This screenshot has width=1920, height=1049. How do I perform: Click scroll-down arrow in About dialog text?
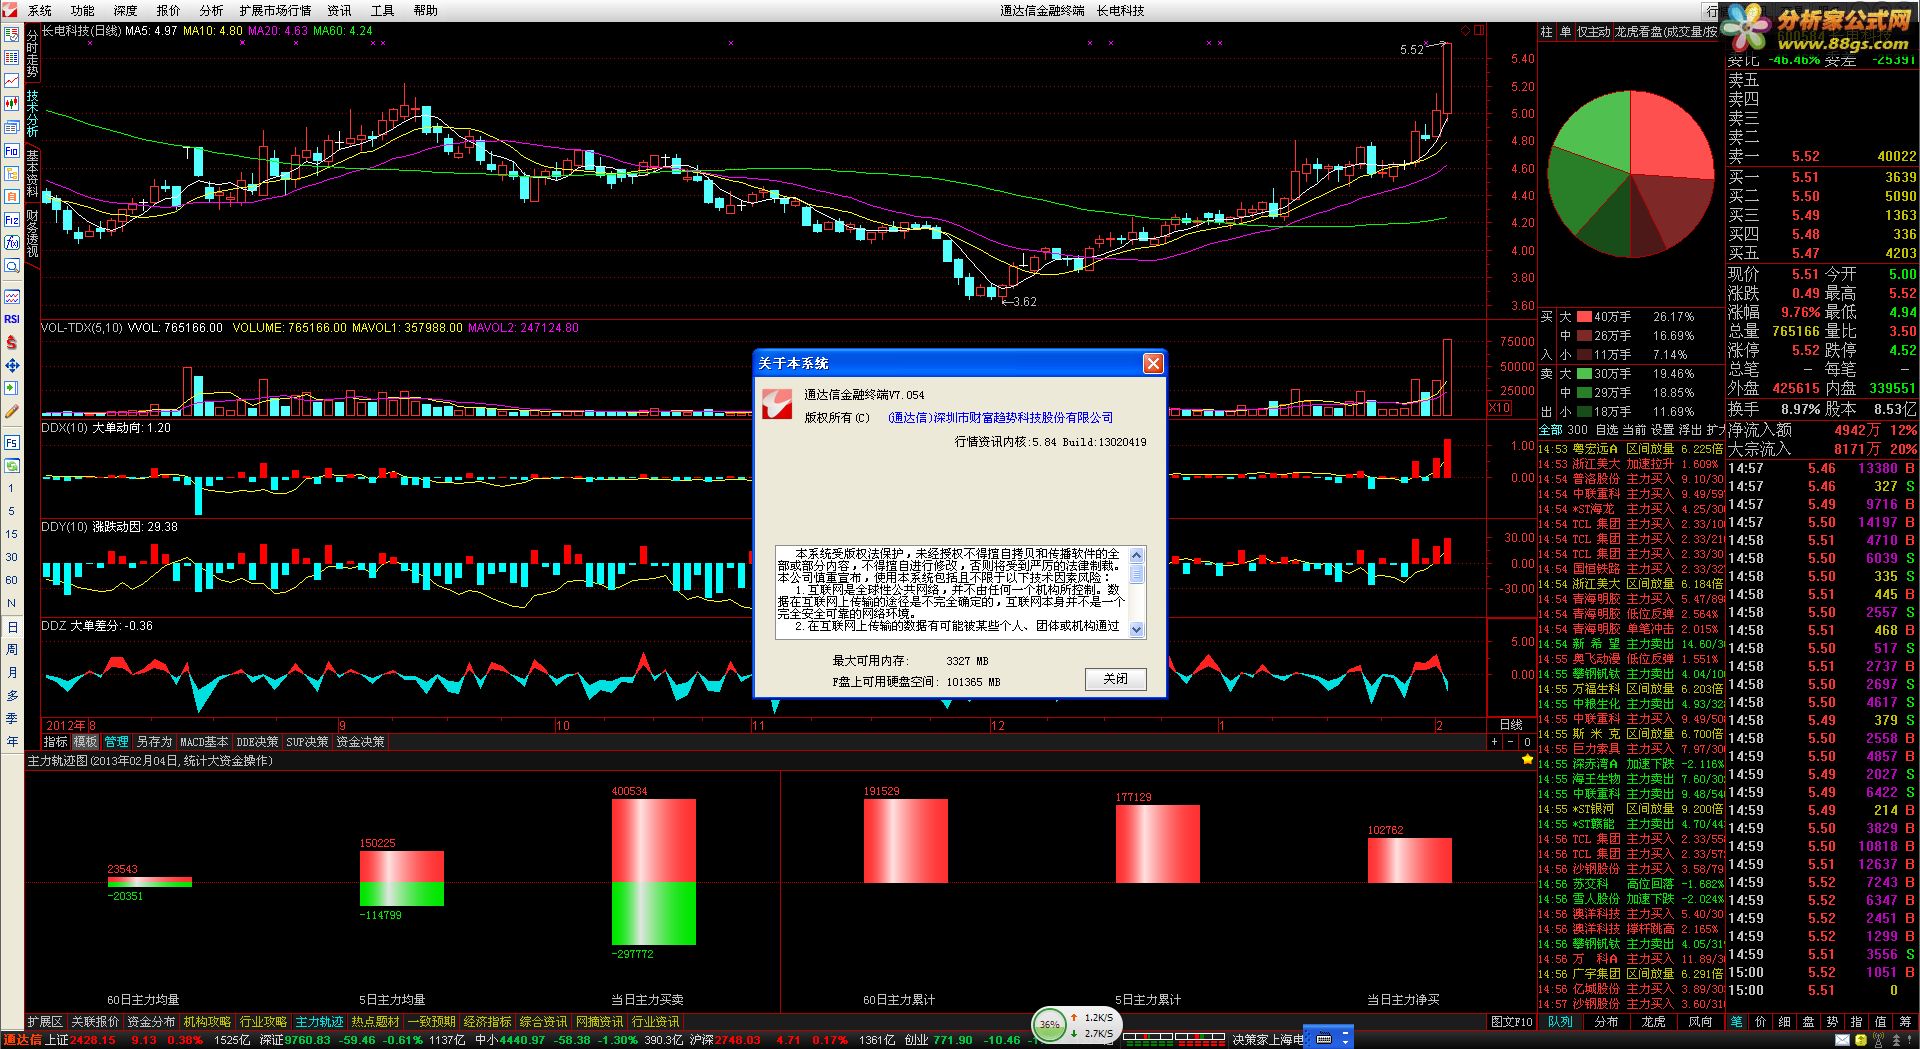1137,630
